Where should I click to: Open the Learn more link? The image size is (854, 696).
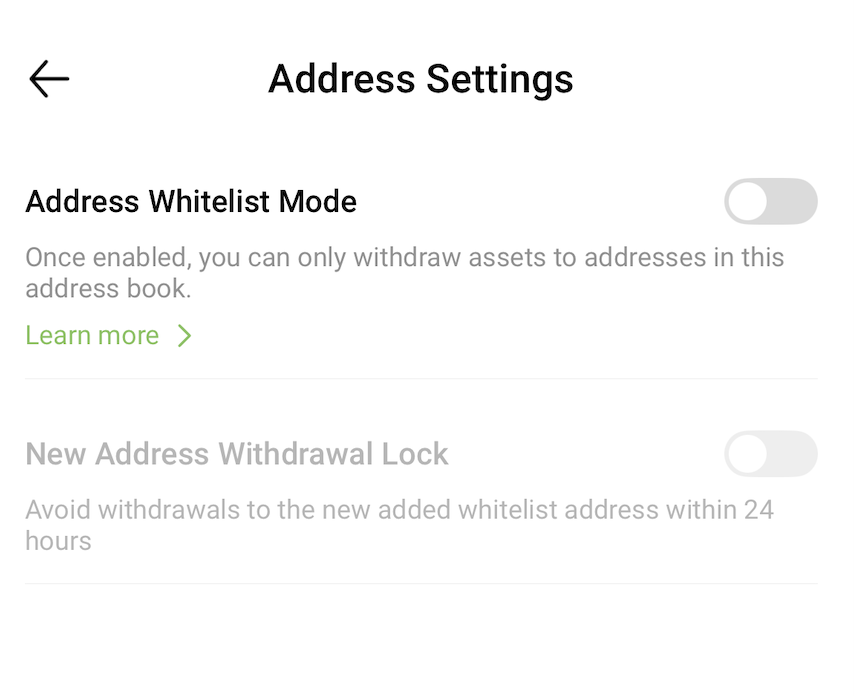point(93,336)
